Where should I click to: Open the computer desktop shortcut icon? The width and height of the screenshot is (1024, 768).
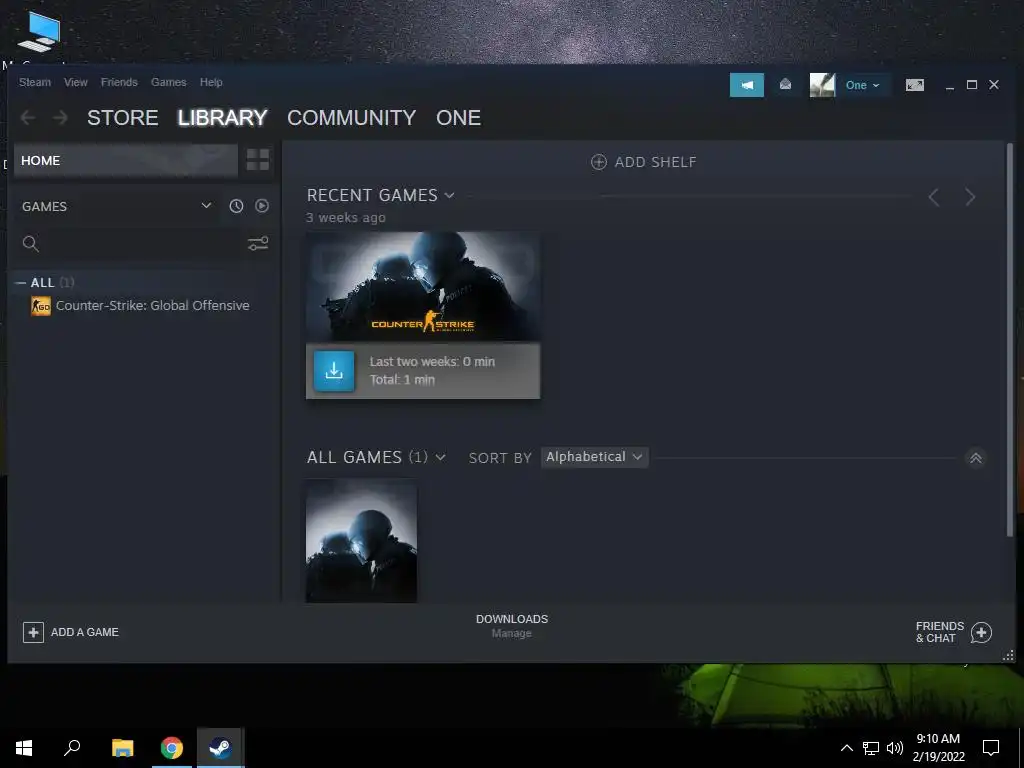[39, 32]
